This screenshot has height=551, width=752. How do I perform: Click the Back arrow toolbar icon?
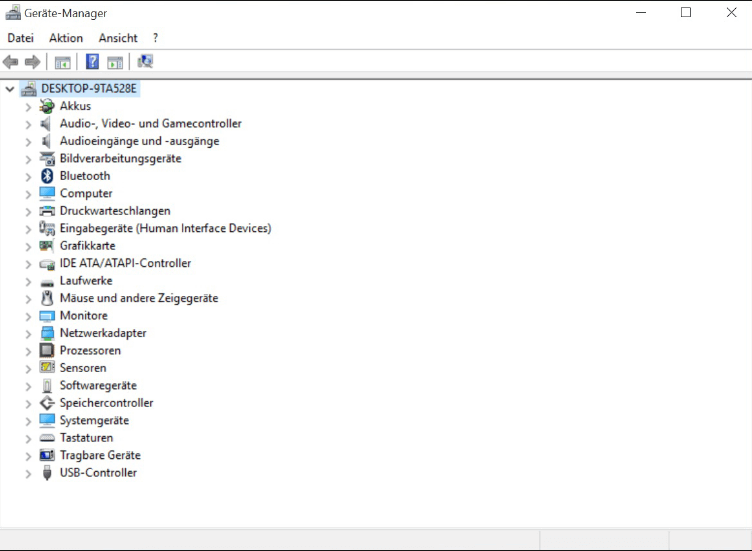coord(11,62)
